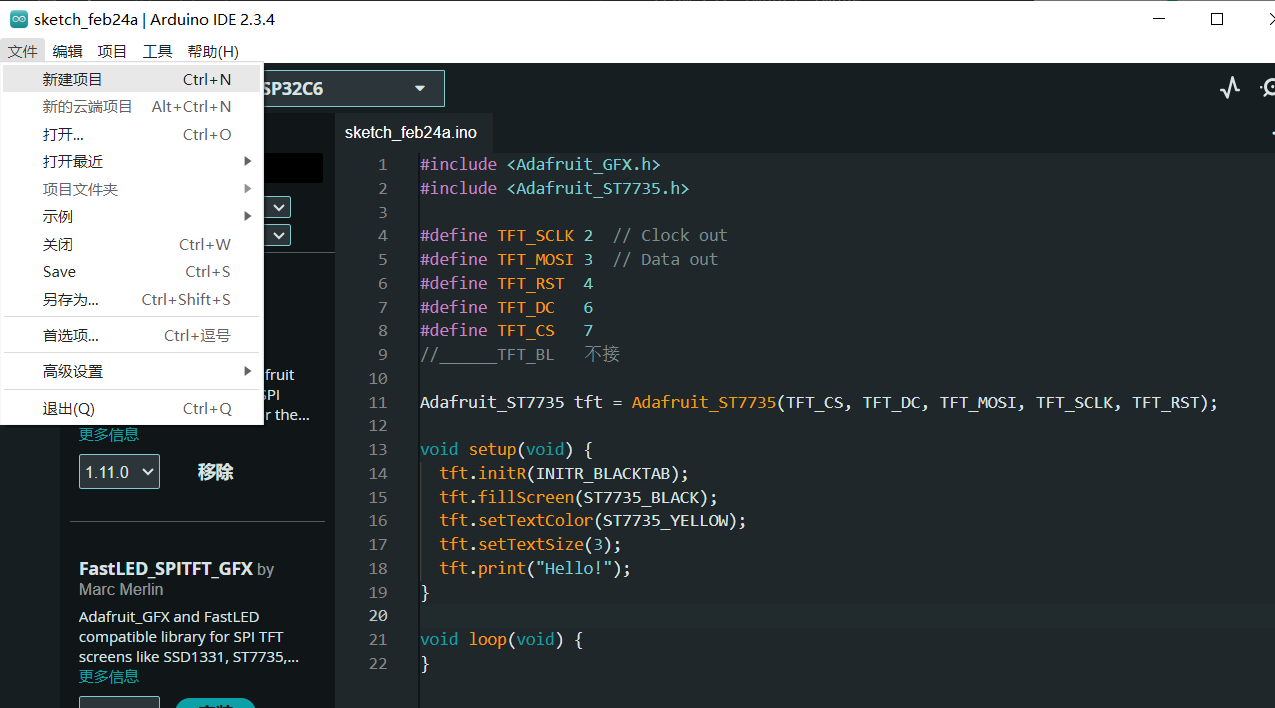Screen dimensions: 1275x708
Task: Click the Marc Merlin author name
Action: click(x=121, y=589)
